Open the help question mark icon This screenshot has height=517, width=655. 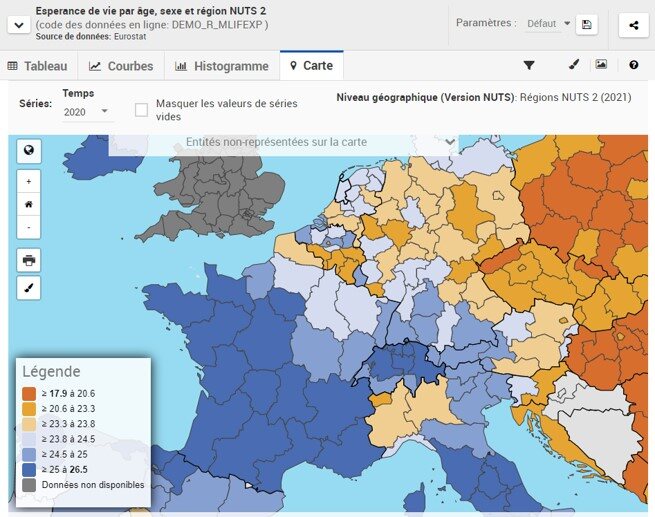(634, 65)
